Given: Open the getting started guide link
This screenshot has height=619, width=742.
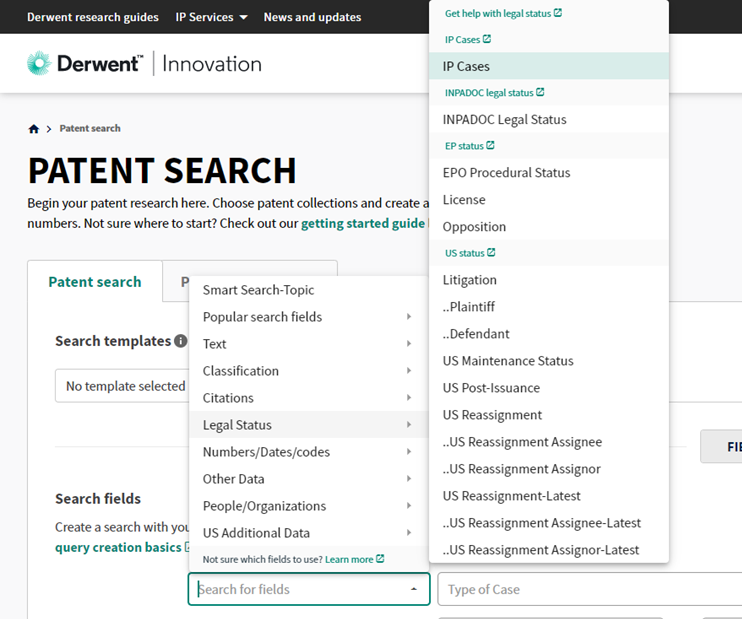Looking at the screenshot, I should click(x=363, y=223).
